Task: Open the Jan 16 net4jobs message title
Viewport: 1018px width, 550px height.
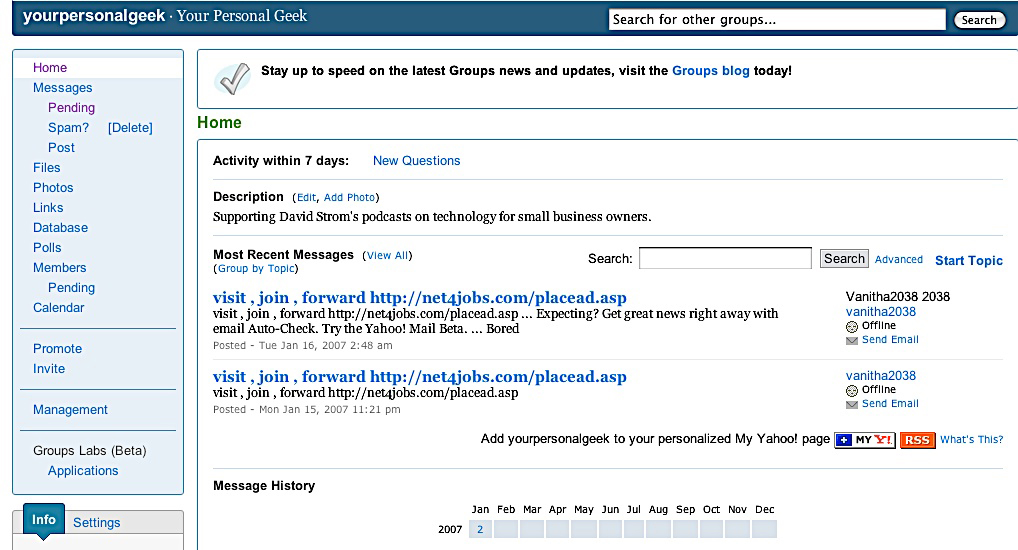Action: (x=419, y=297)
